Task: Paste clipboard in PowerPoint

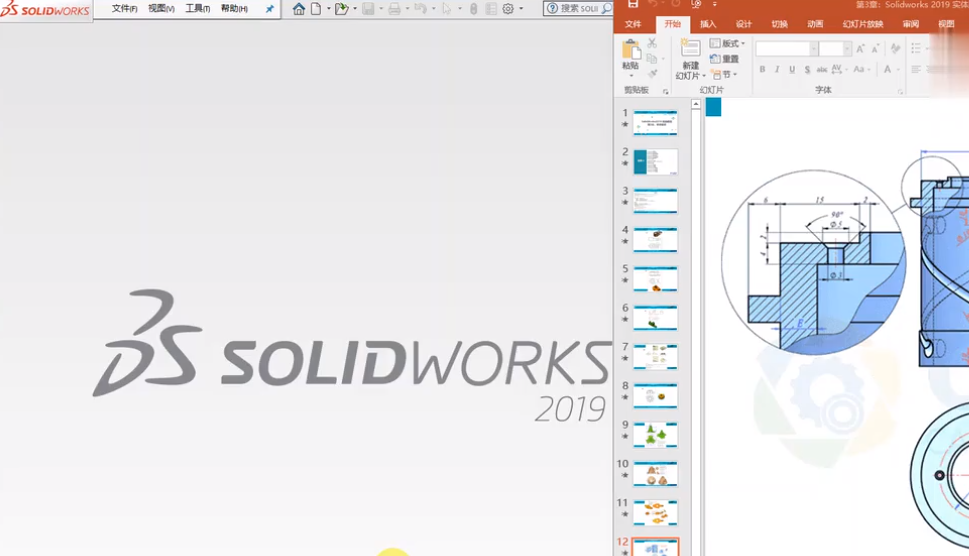Action: point(630,57)
